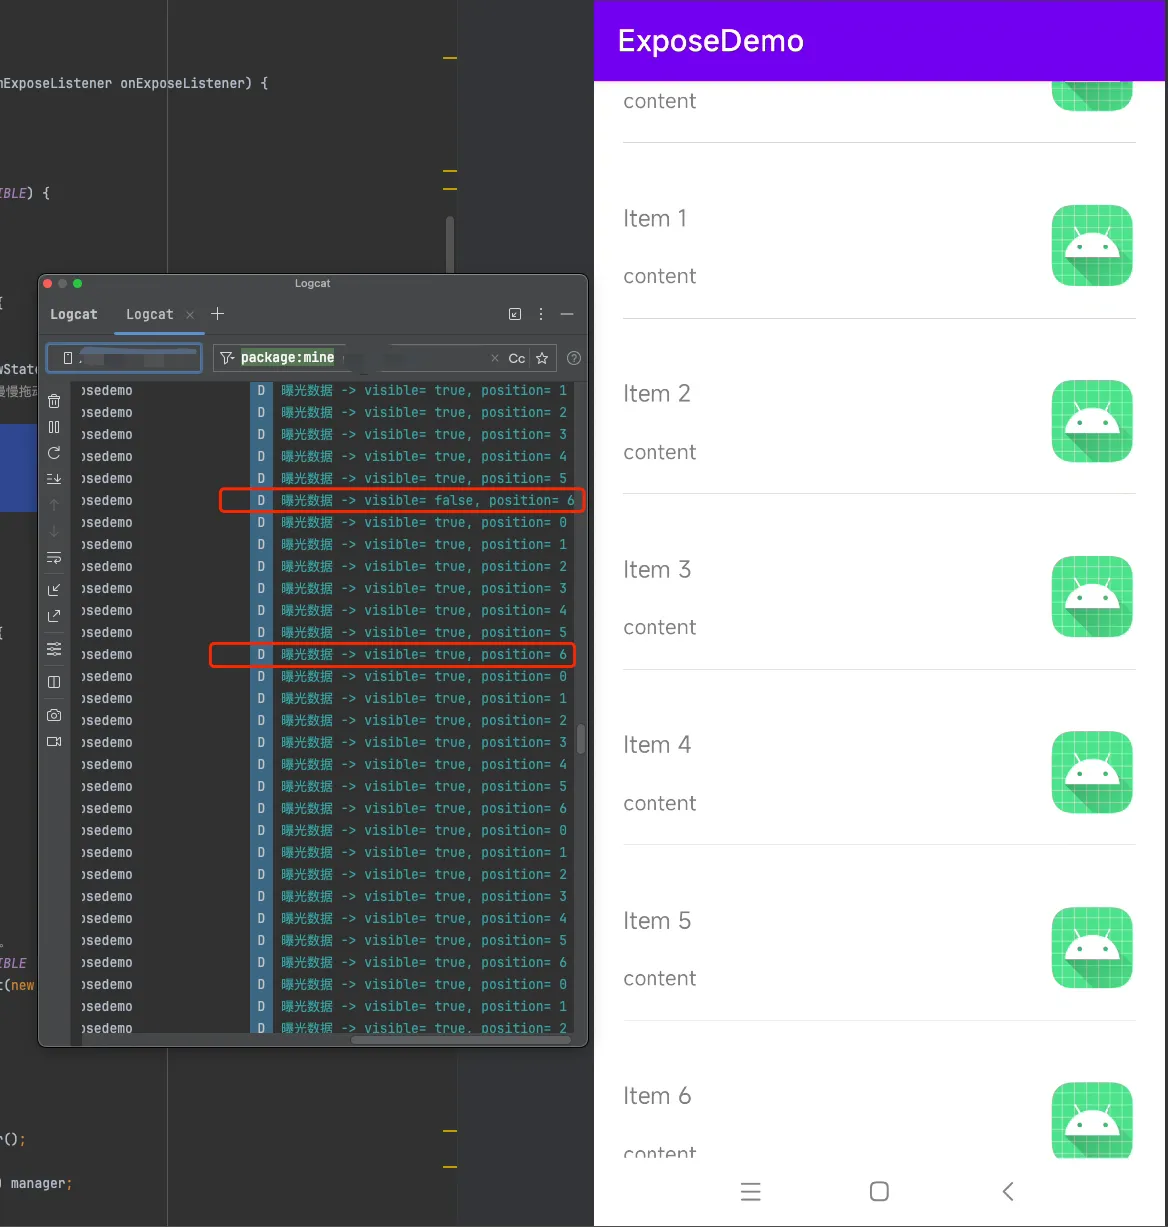Take a device screenshot with camera icon
Viewport: 1168px width, 1227px height.
pyautogui.click(x=54, y=715)
